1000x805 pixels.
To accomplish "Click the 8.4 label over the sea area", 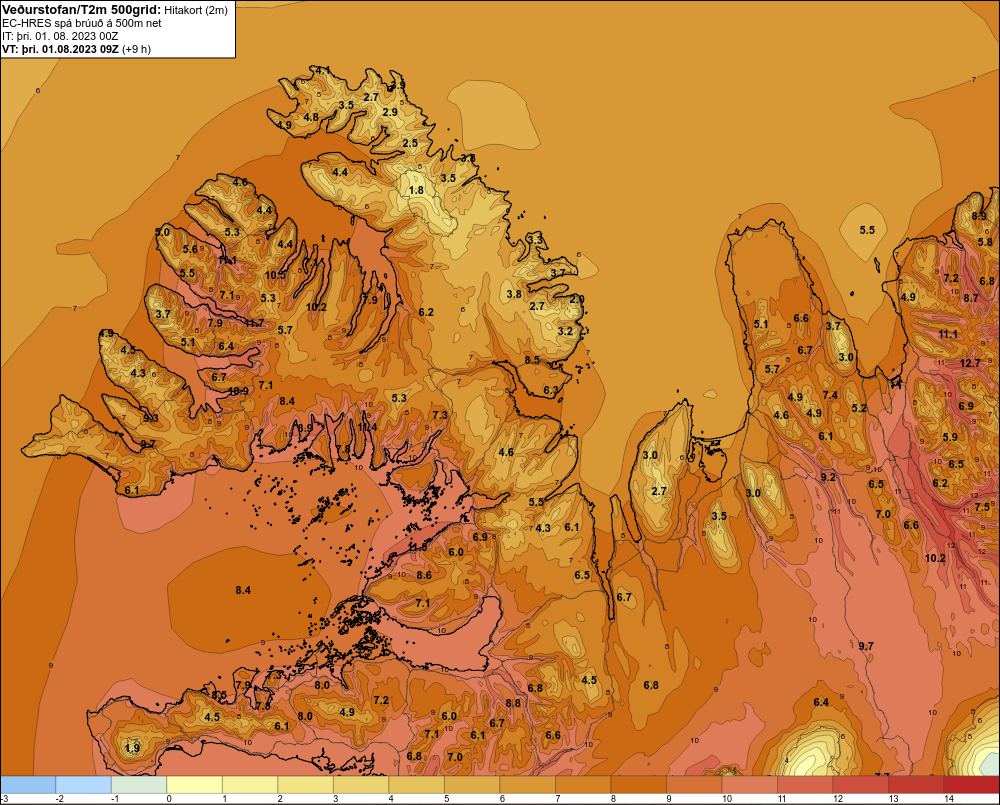I will [x=243, y=590].
